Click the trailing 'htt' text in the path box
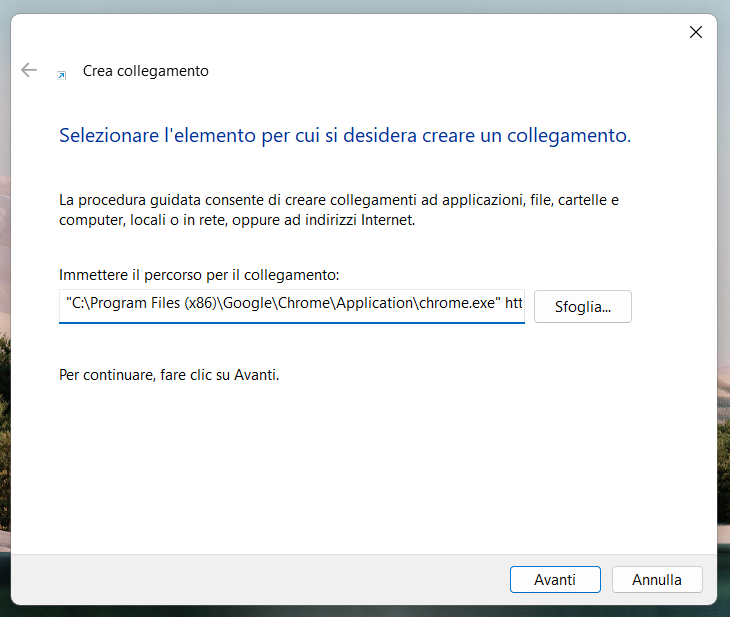 coord(514,306)
